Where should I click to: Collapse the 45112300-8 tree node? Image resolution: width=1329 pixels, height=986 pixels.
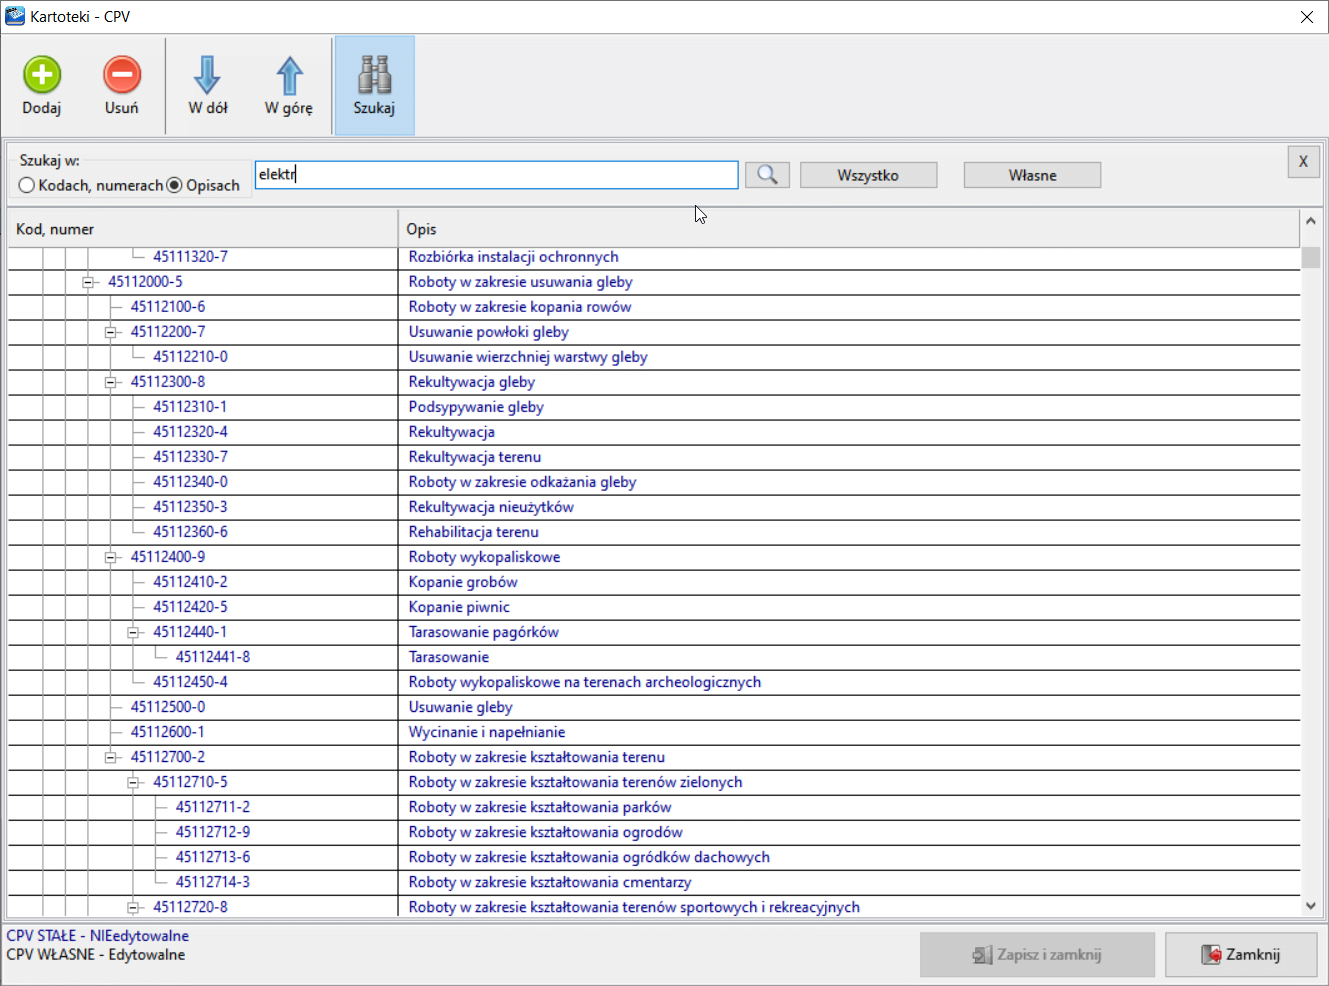click(111, 382)
